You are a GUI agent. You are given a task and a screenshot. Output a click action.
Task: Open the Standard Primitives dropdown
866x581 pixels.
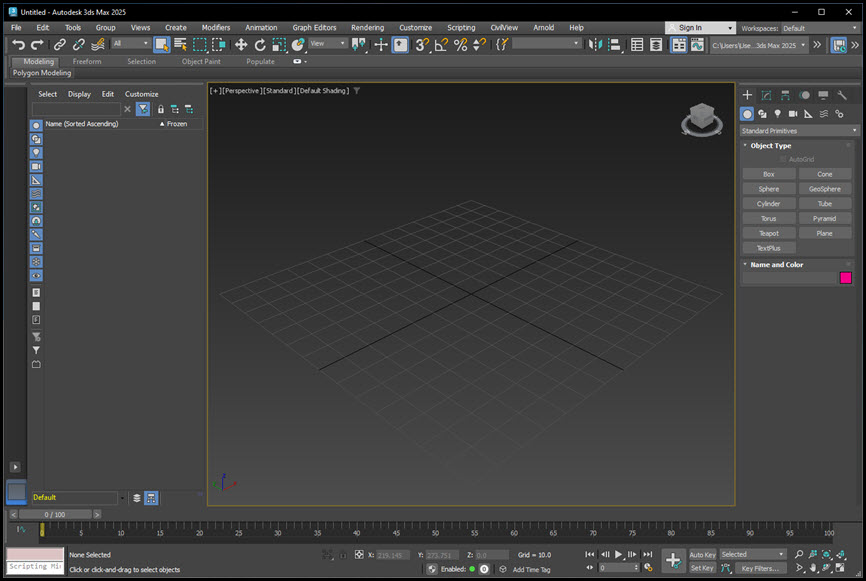pyautogui.click(x=799, y=131)
